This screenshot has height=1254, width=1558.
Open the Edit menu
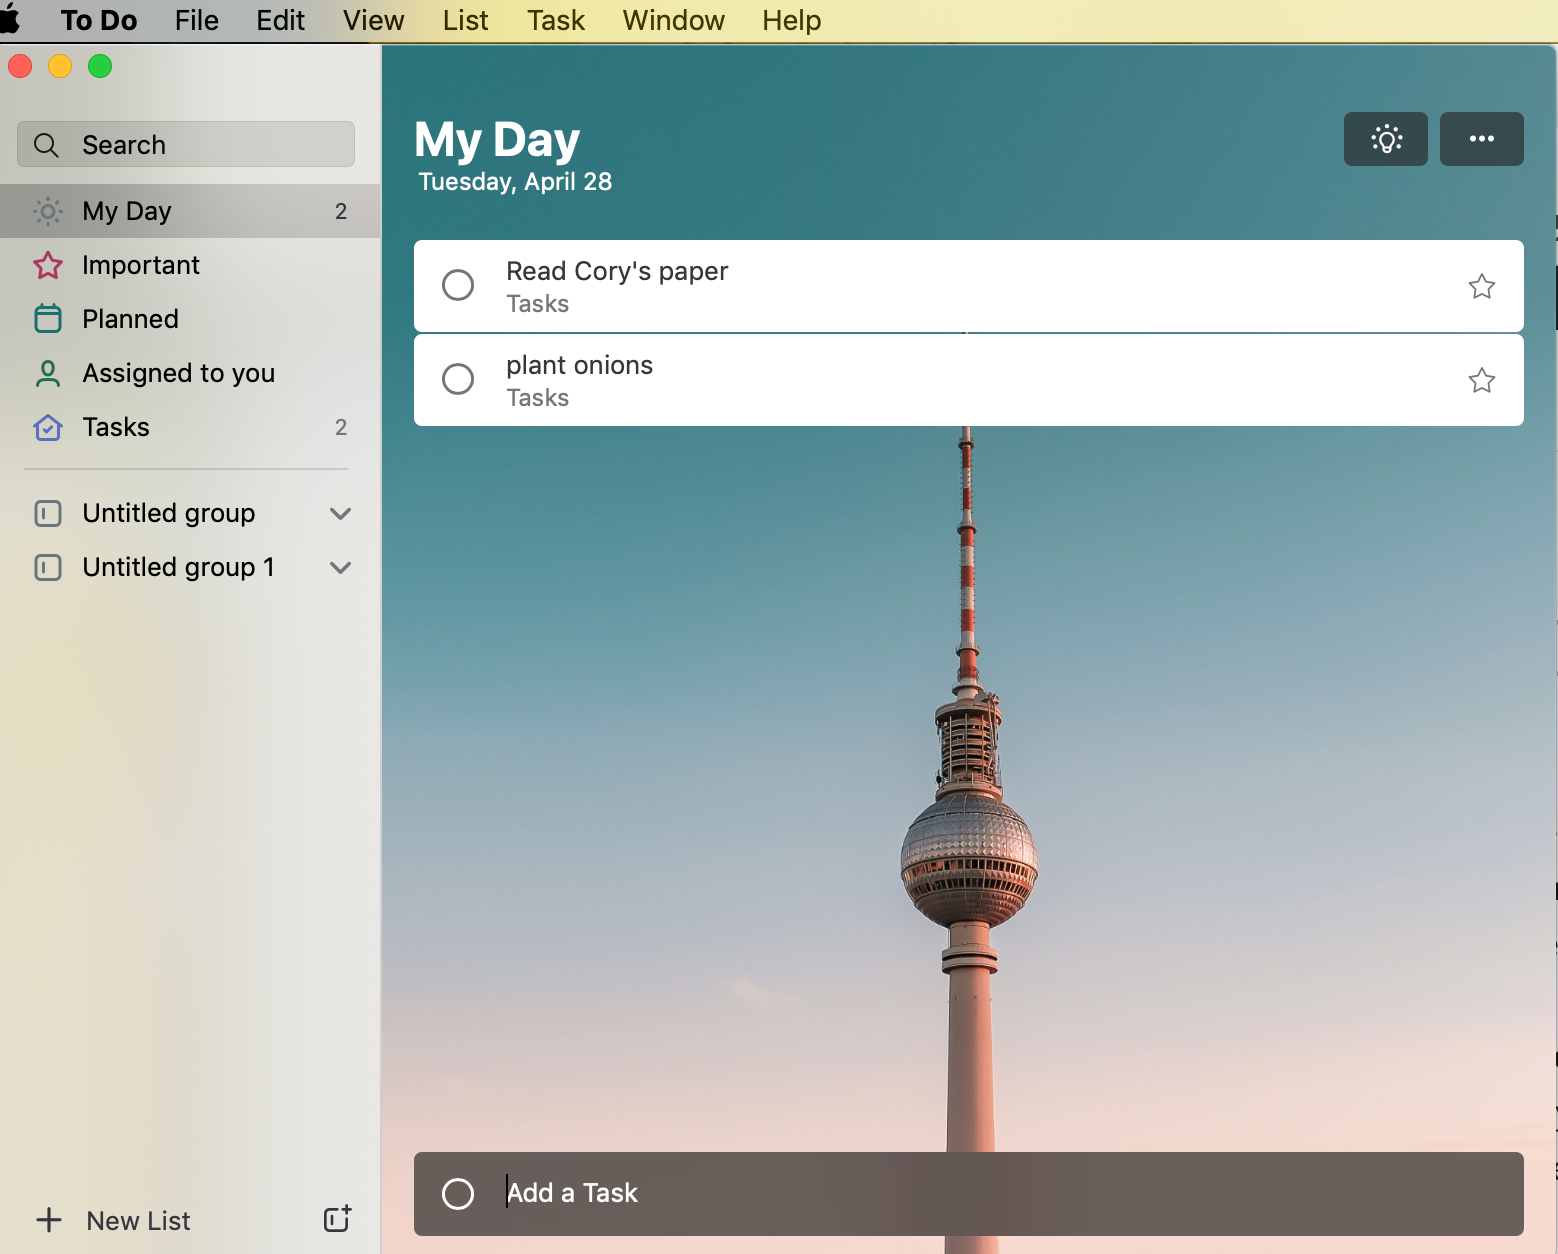pos(280,20)
